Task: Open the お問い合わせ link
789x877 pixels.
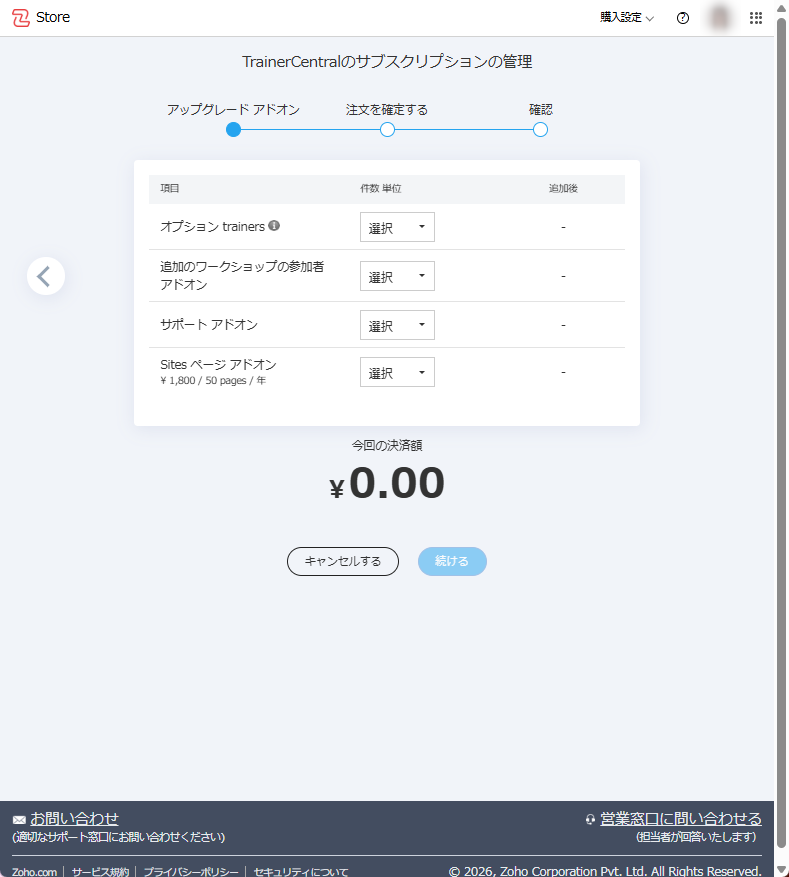Action: (74, 819)
